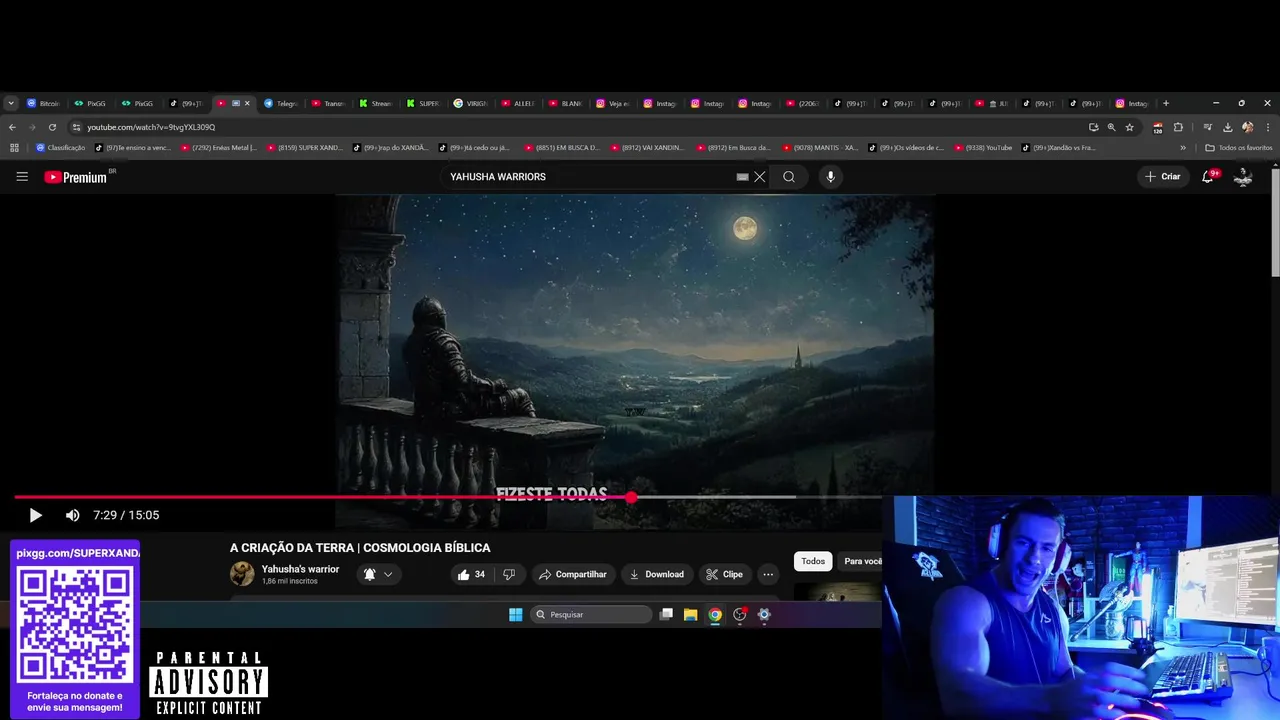The width and height of the screenshot is (1280, 720).
Task: Open the Criar create menu
Action: coord(1163,177)
